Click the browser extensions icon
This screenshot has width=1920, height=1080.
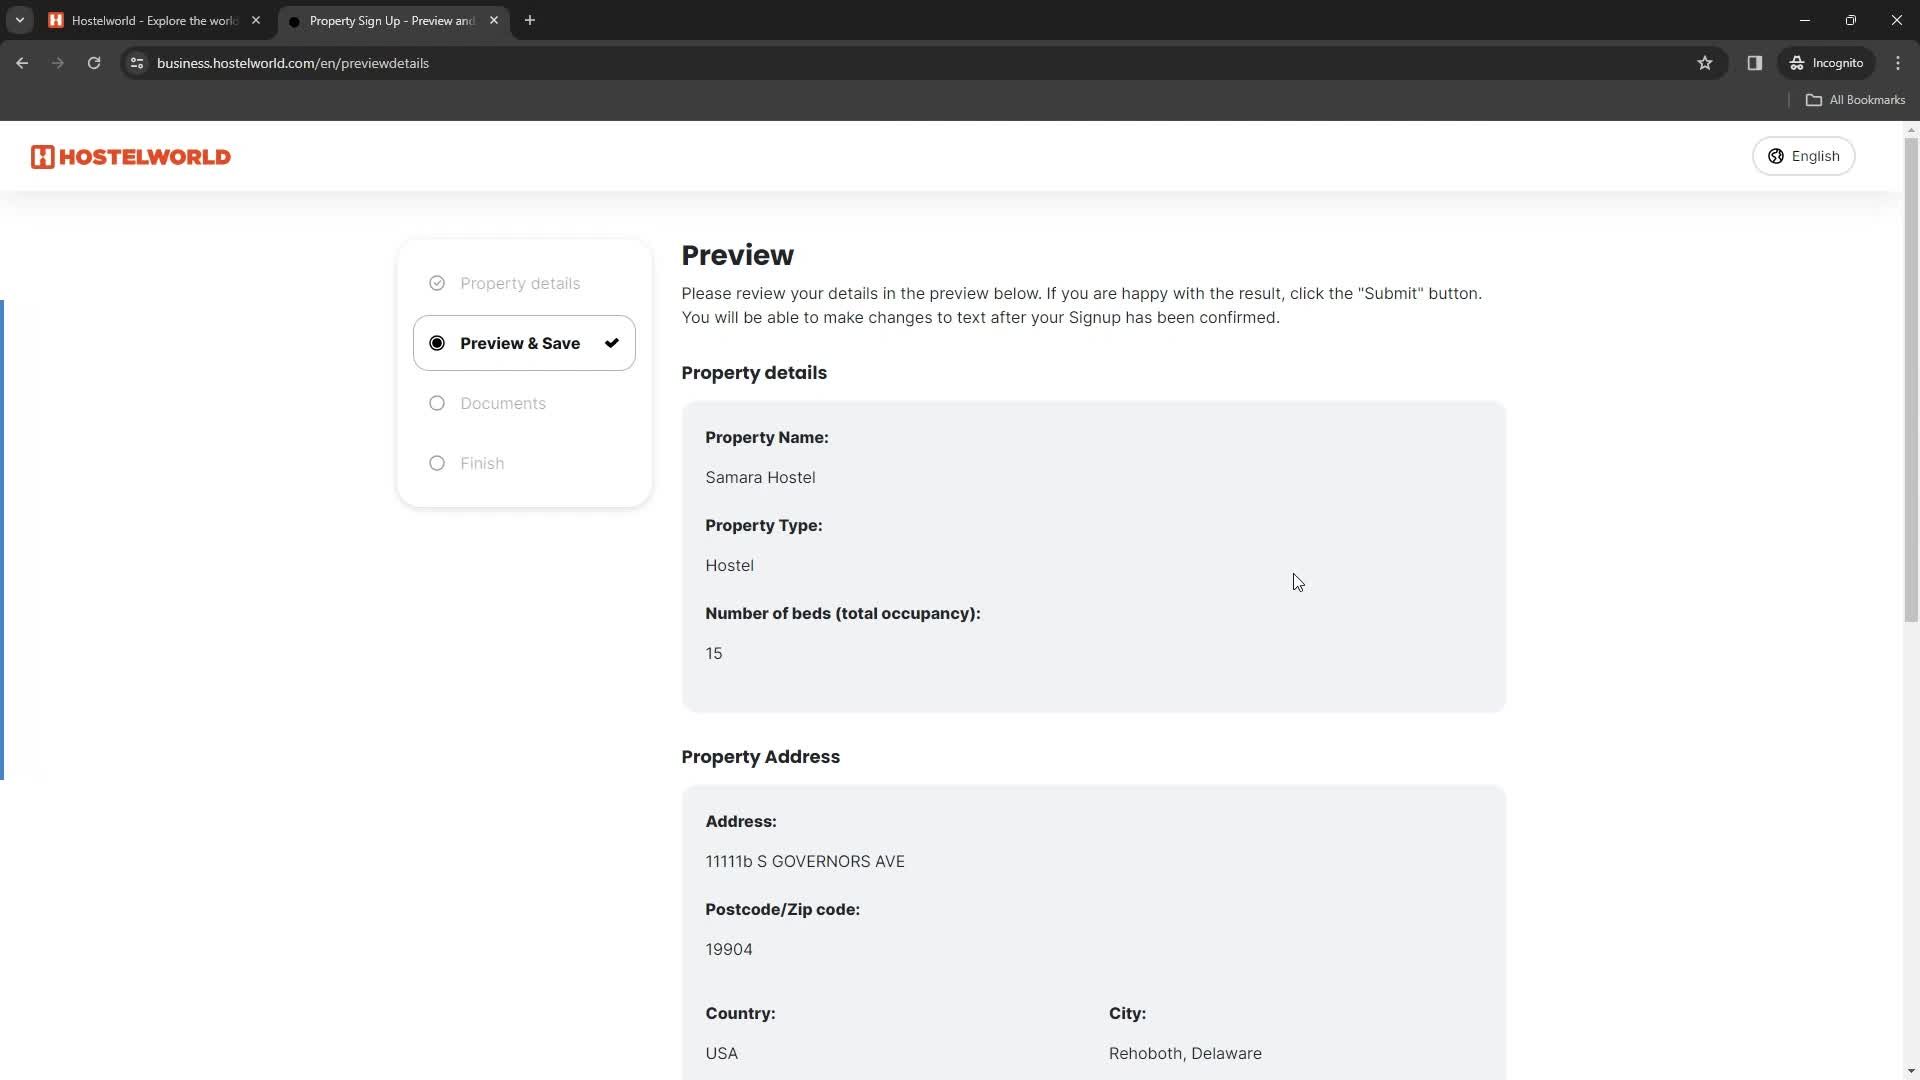(1755, 62)
